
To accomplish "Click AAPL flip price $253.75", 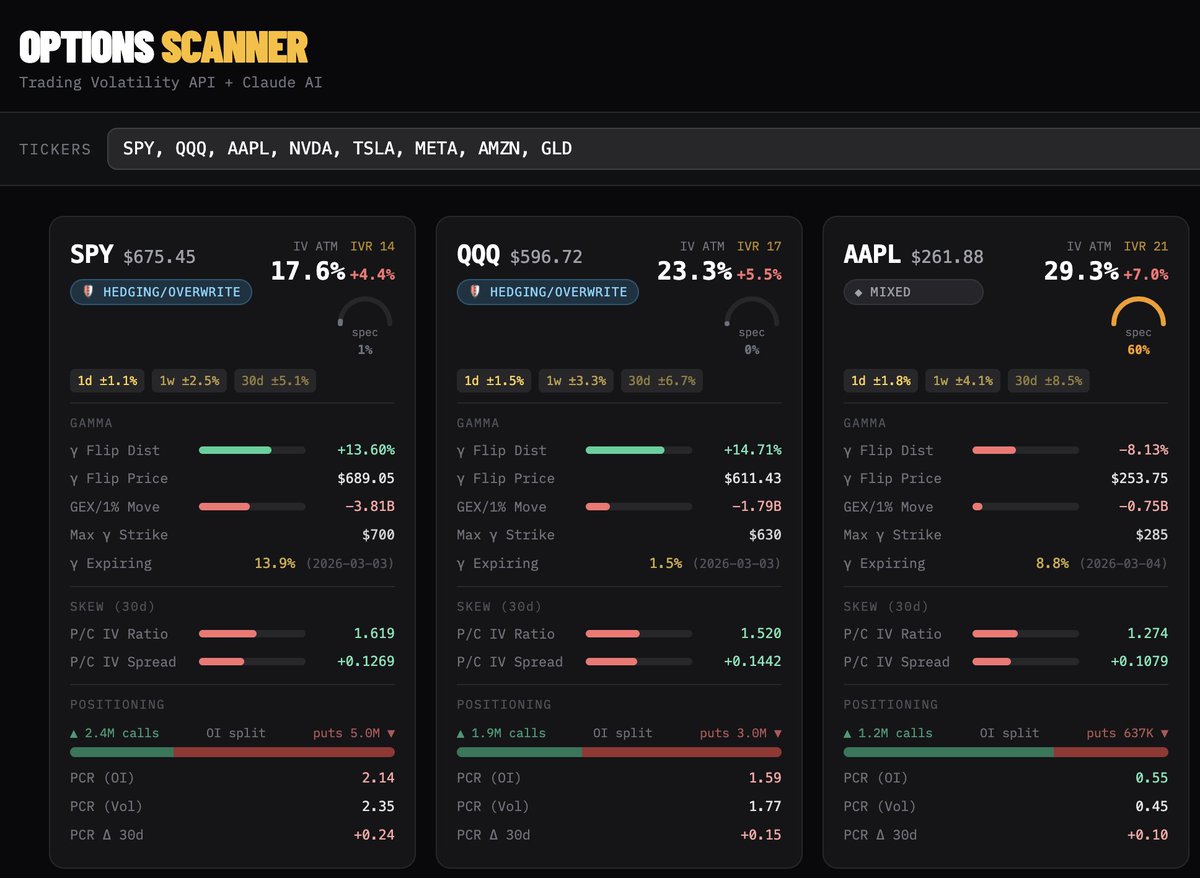I will pyautogui.click(x=1140, y=478).
